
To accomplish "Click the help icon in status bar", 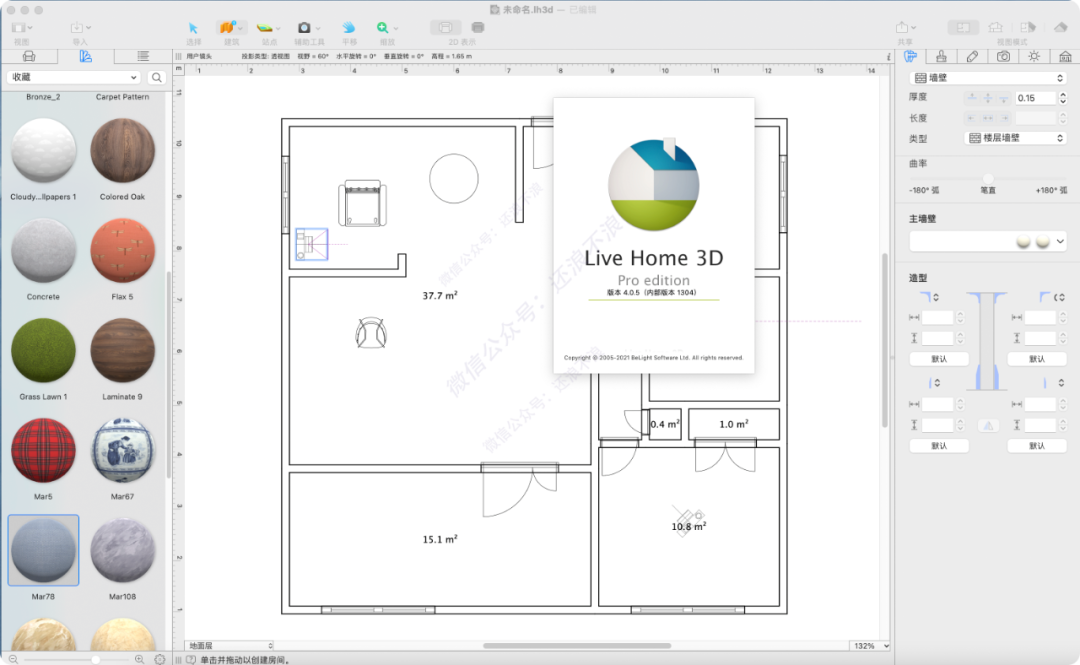I will (191, 659).
